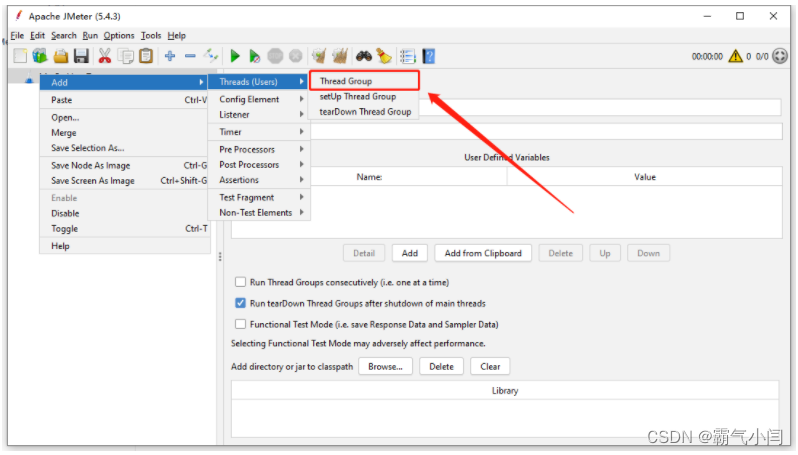Click the Clear results broom icon

[319, 56]
